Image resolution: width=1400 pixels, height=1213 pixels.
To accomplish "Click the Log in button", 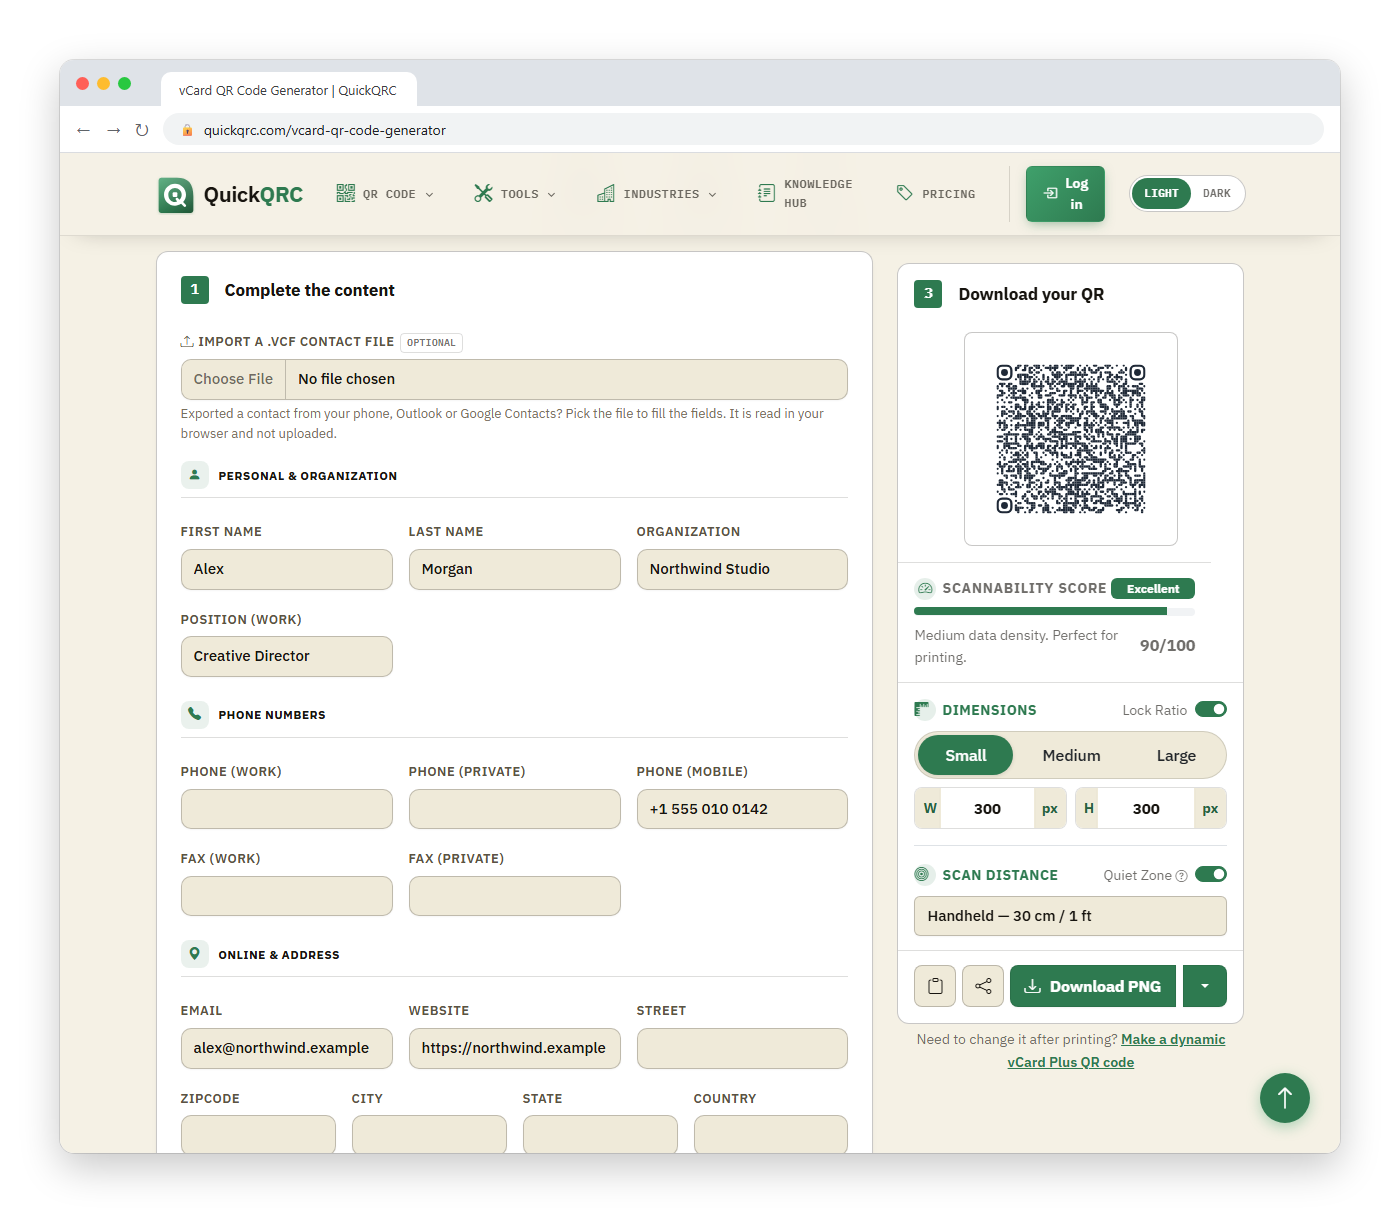I will click(1065, 194).
